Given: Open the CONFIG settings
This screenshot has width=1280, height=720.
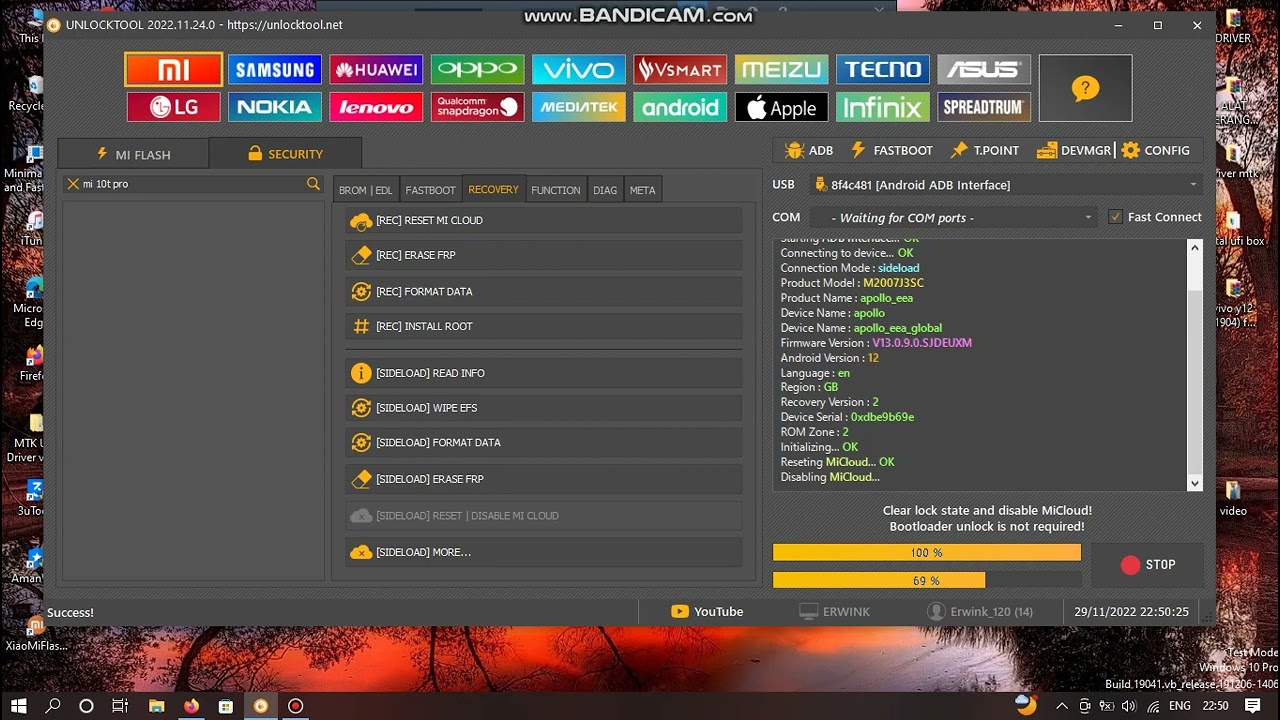Looking at the screenshot, I should pyautogui.click(x=1156, y=150).
